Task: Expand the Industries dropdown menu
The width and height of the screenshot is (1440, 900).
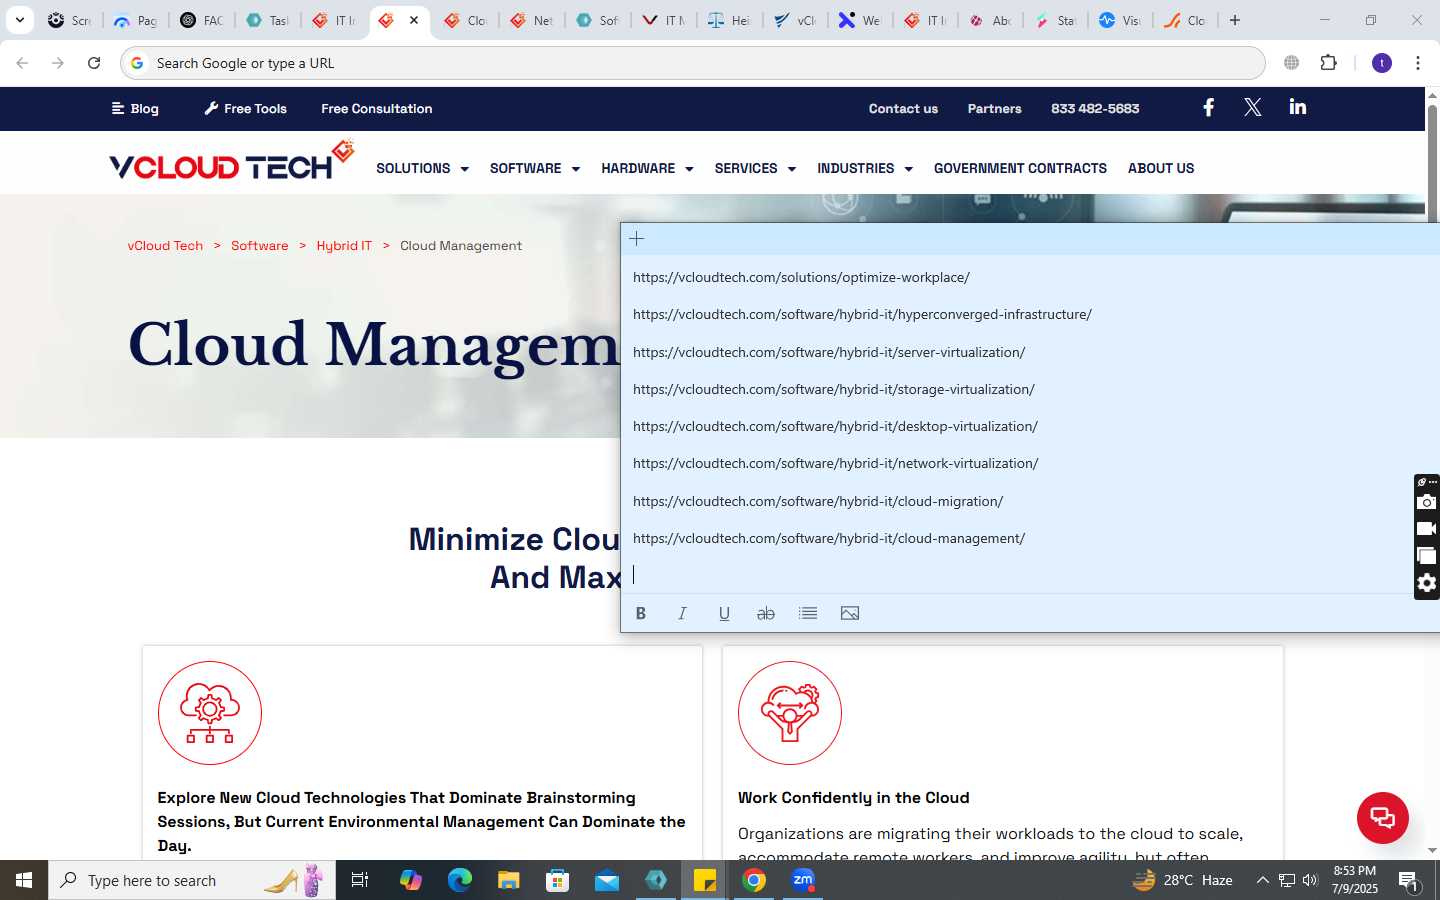Action: tap(865, 168)
